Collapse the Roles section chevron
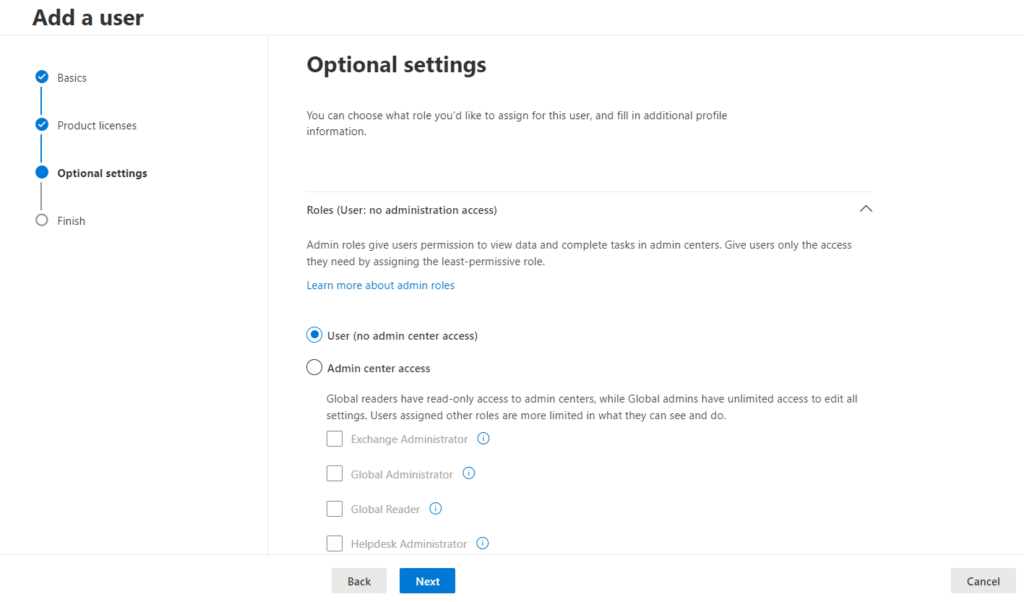1024x602 pixels. tap(866, 209)
